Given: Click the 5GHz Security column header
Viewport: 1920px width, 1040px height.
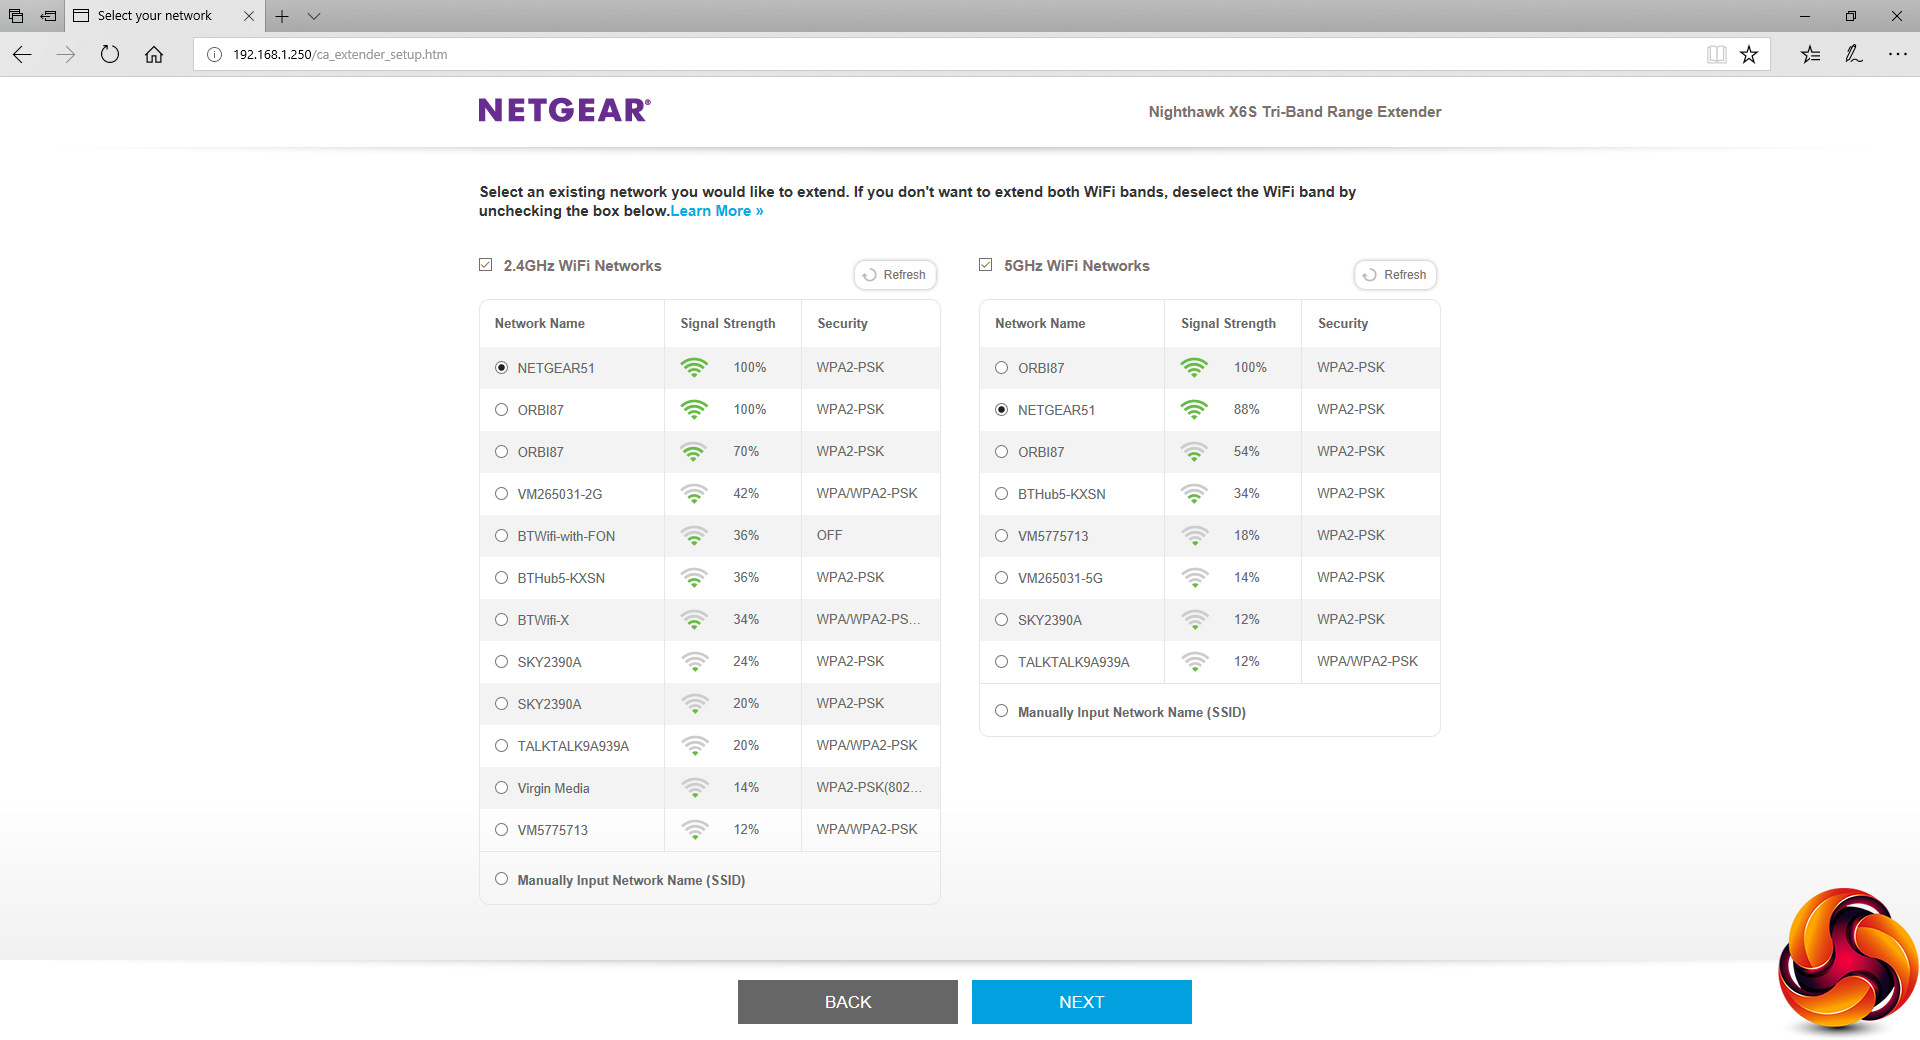Looking at the screenshot, I should [1343, 323].
